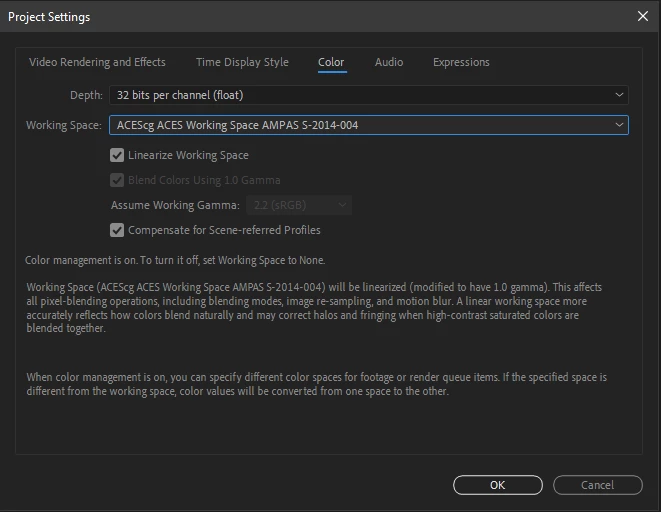Click the Depth label
661x512 pixels.
pos(86,95)
